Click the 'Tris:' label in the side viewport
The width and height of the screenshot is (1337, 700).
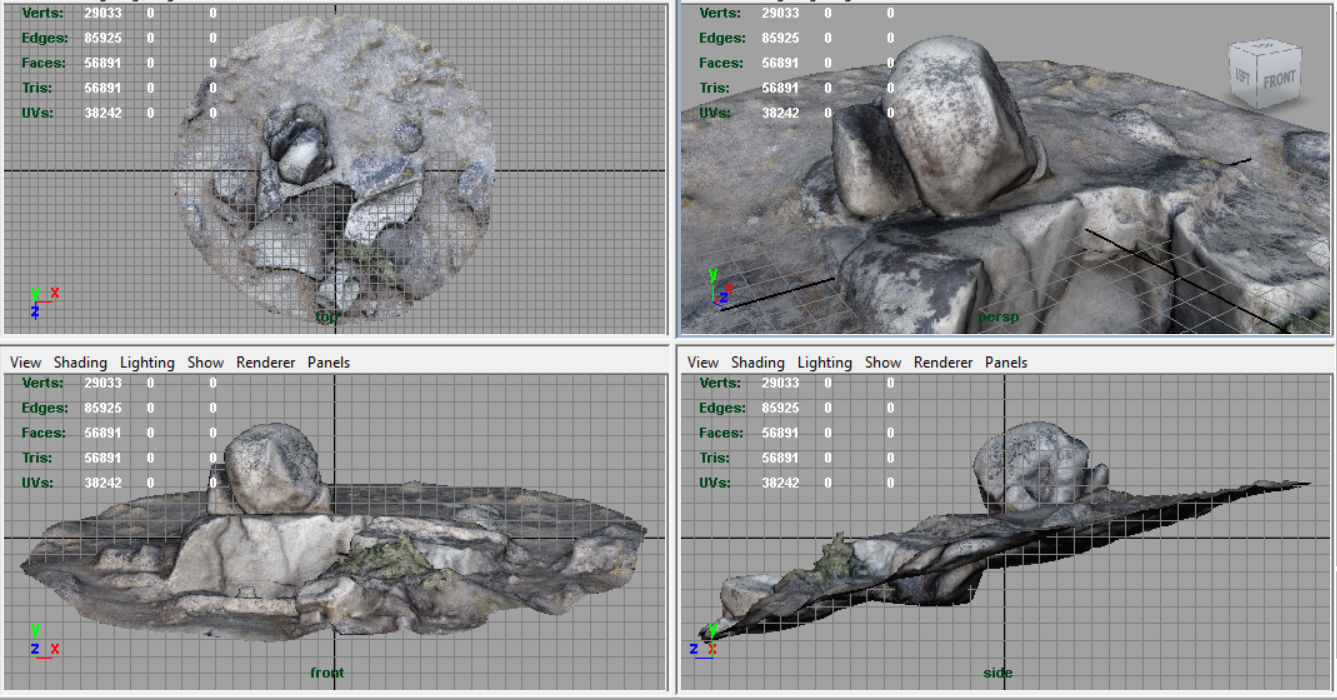click(x=715, y=458)
